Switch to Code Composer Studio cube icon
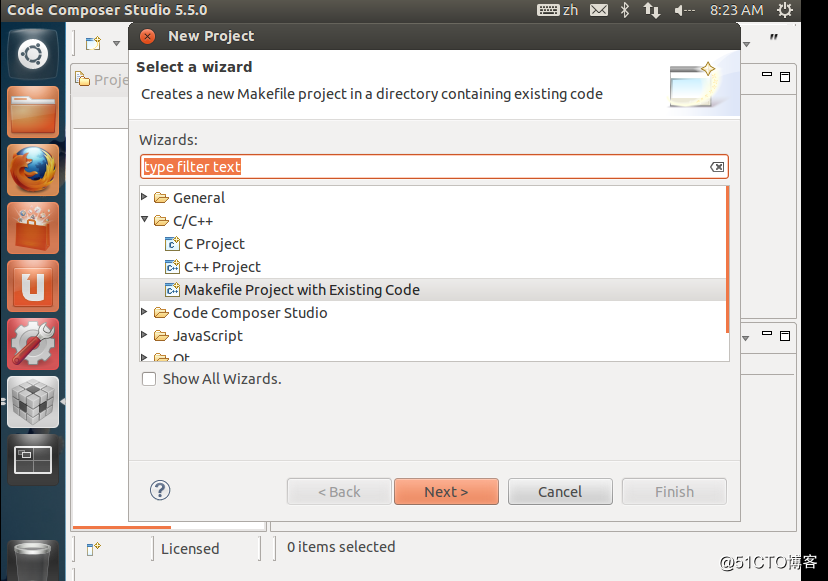 pos(33,402)
